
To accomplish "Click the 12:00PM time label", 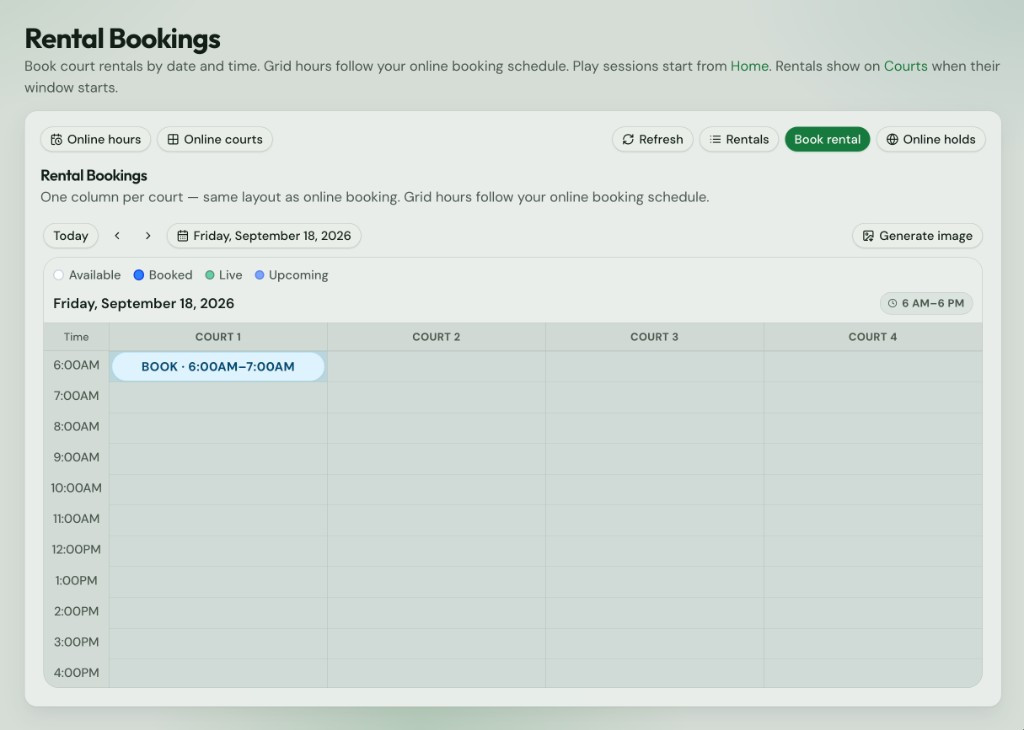I will (x=76, y=549).
